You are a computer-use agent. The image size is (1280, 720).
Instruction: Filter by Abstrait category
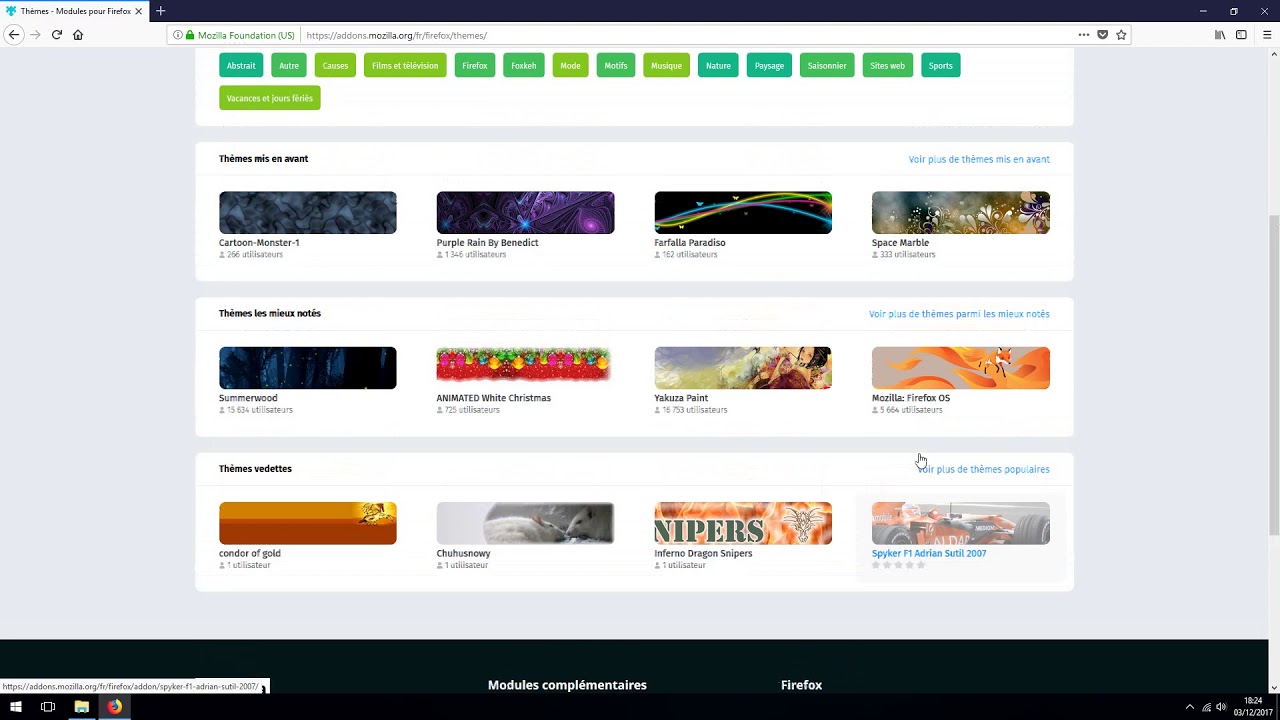tap(241, 66)
